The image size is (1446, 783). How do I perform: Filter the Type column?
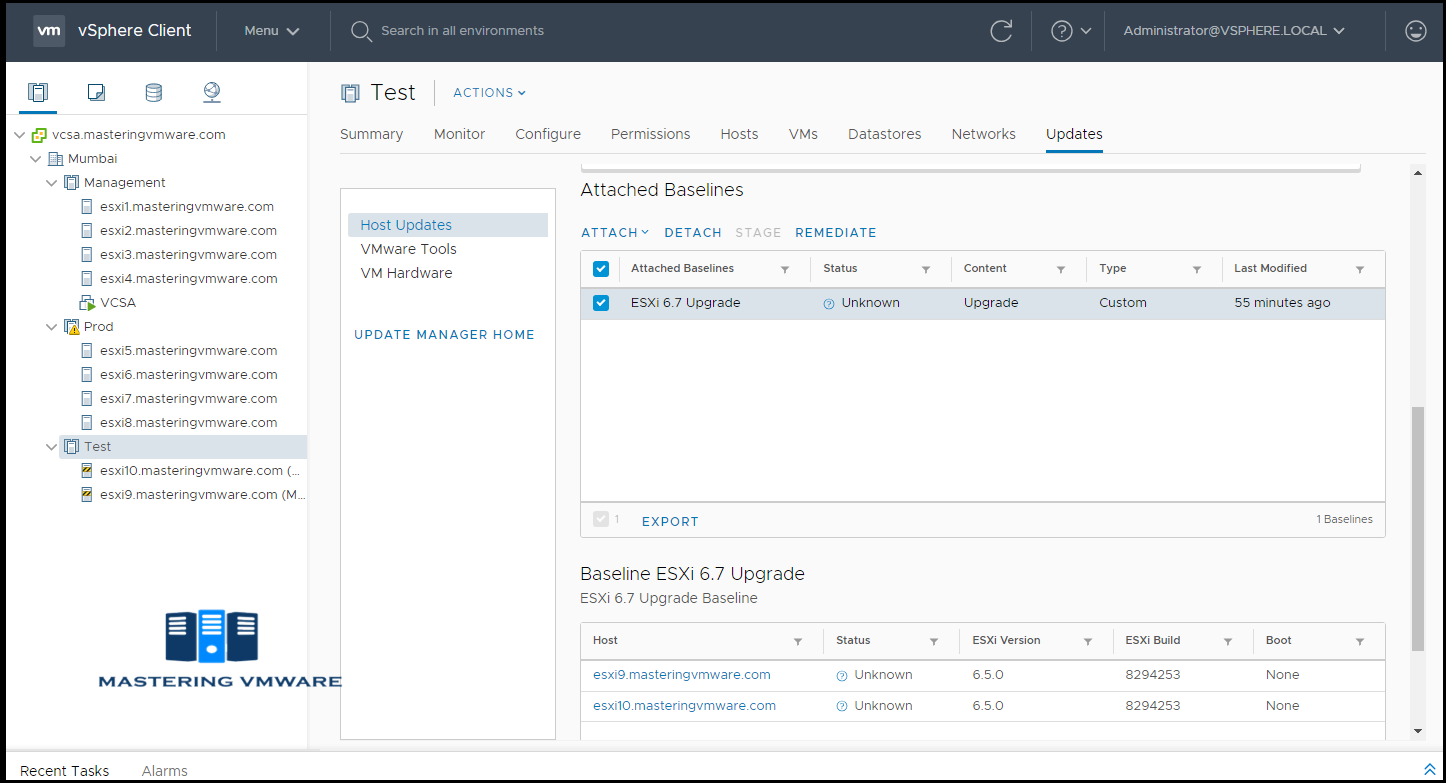coord(1197,270)
